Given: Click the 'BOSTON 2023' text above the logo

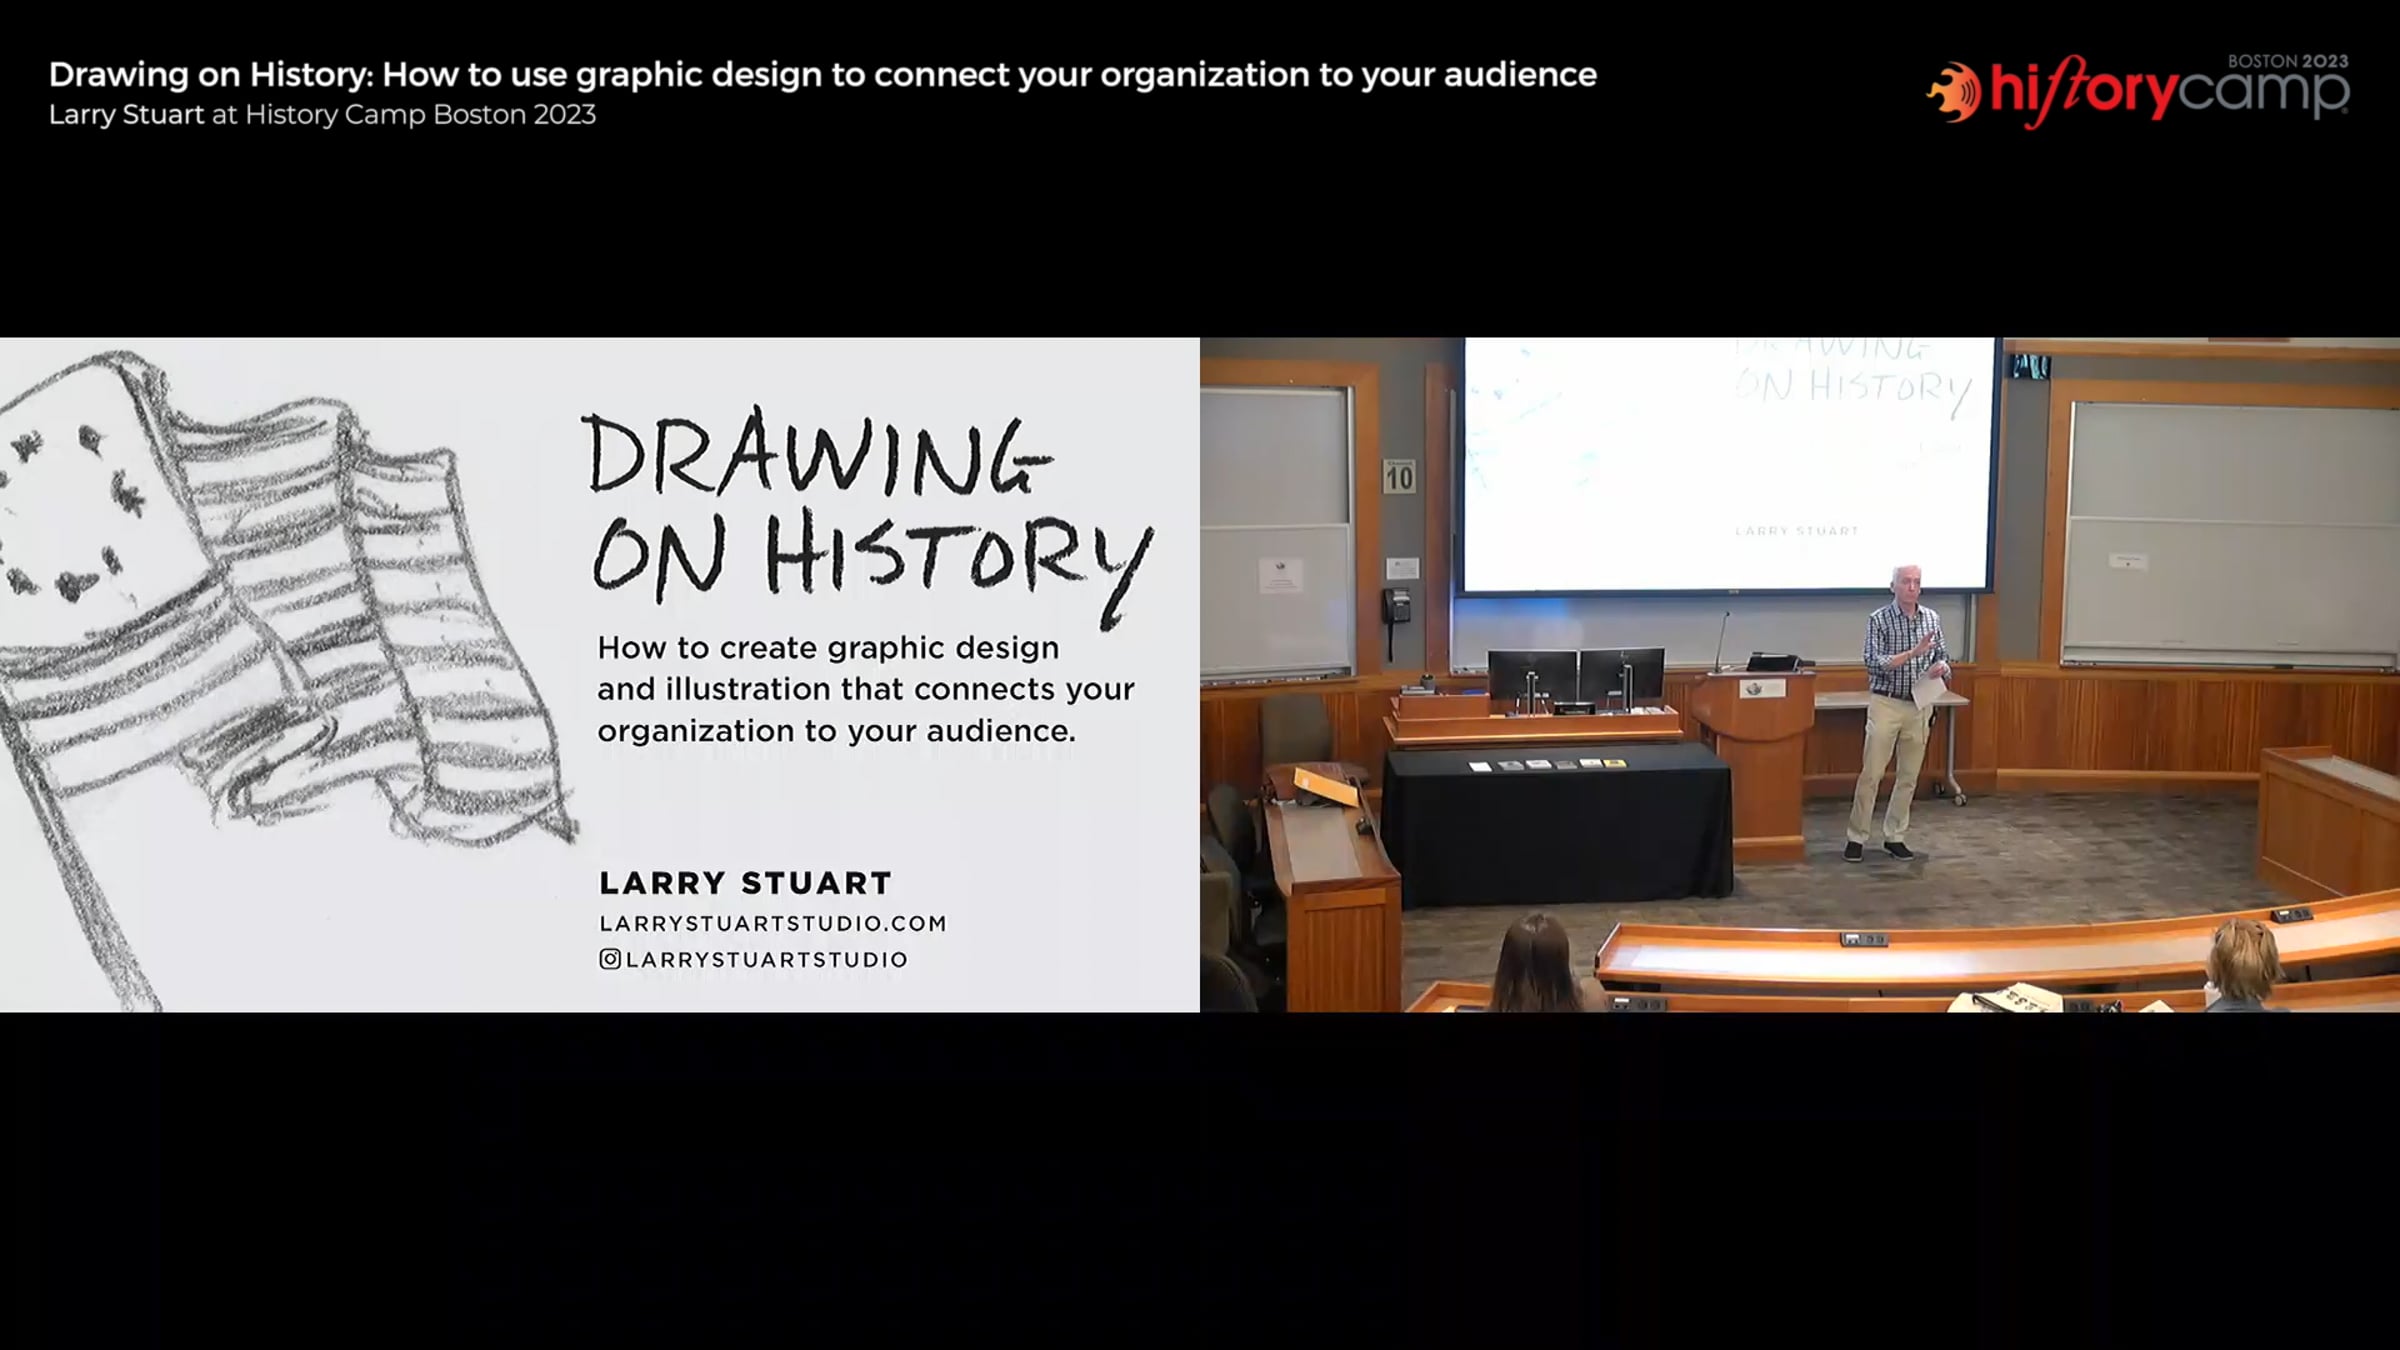Looking at the screenshot, I should coord(2287,61).
